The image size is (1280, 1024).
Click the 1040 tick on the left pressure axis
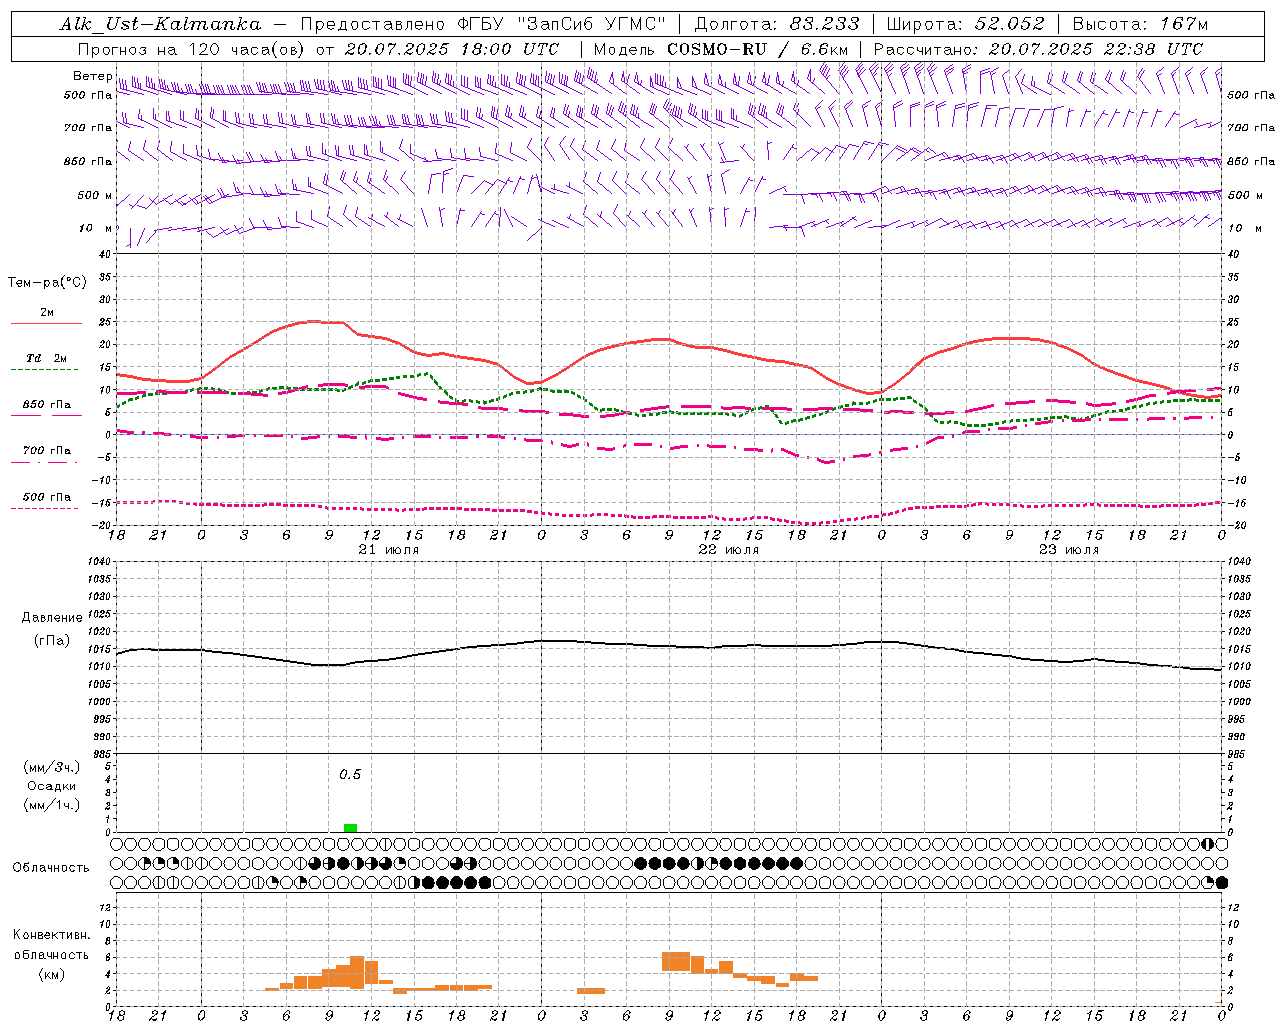point(98,562)
